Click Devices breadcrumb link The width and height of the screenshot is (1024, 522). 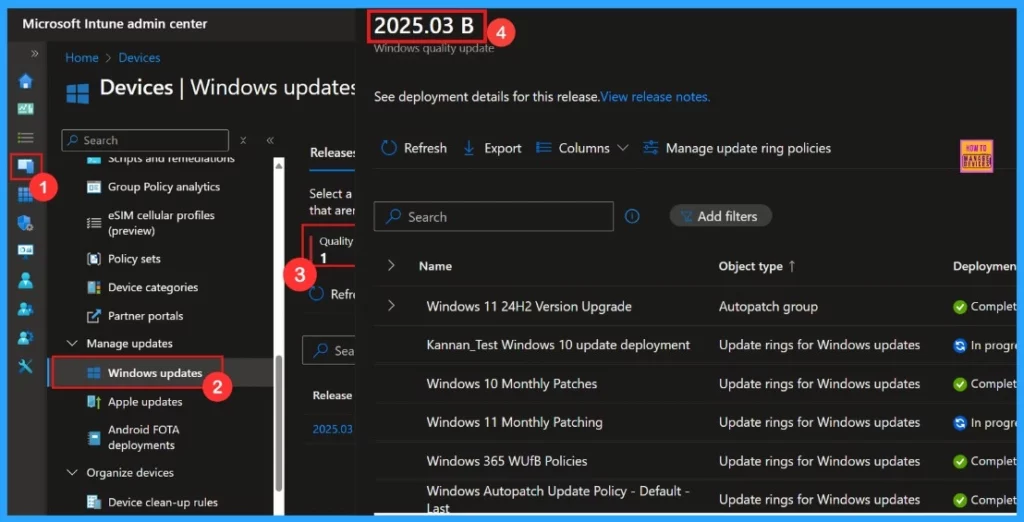pos(139,57)
